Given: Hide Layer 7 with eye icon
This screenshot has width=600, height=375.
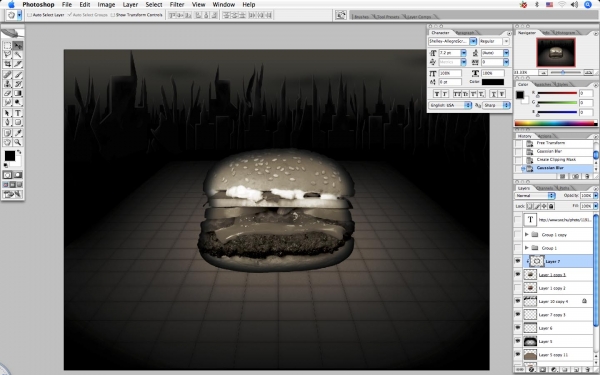Looking at the screenshot, I should (518, 261).
